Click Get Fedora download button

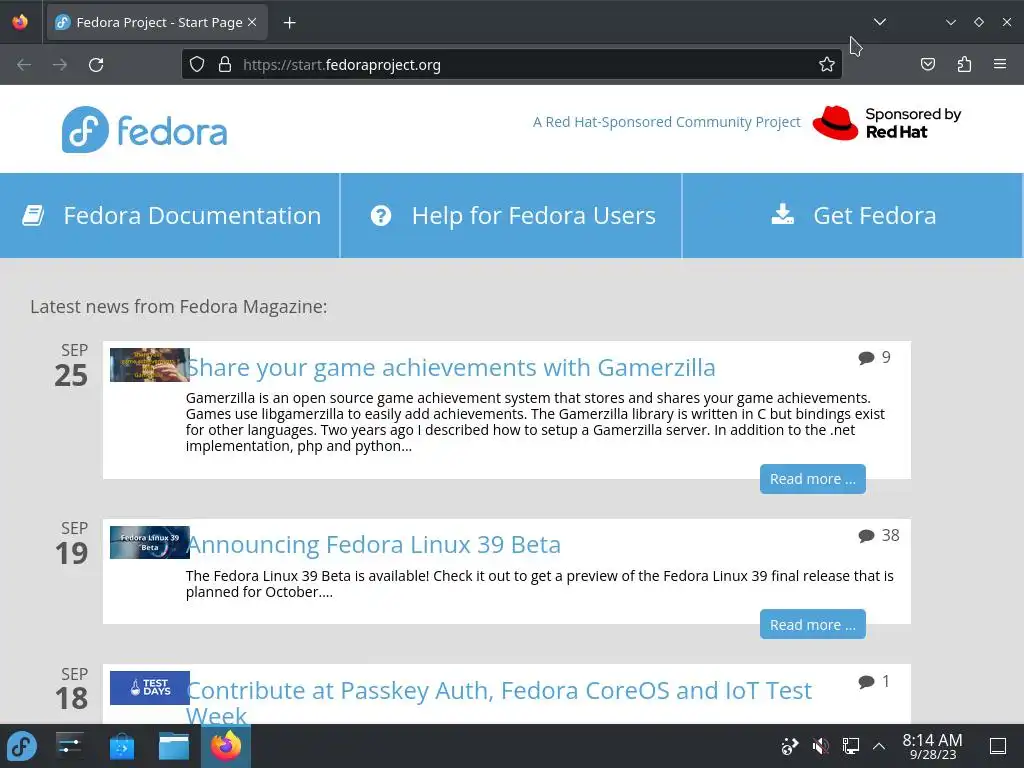[x=852, y=216]
